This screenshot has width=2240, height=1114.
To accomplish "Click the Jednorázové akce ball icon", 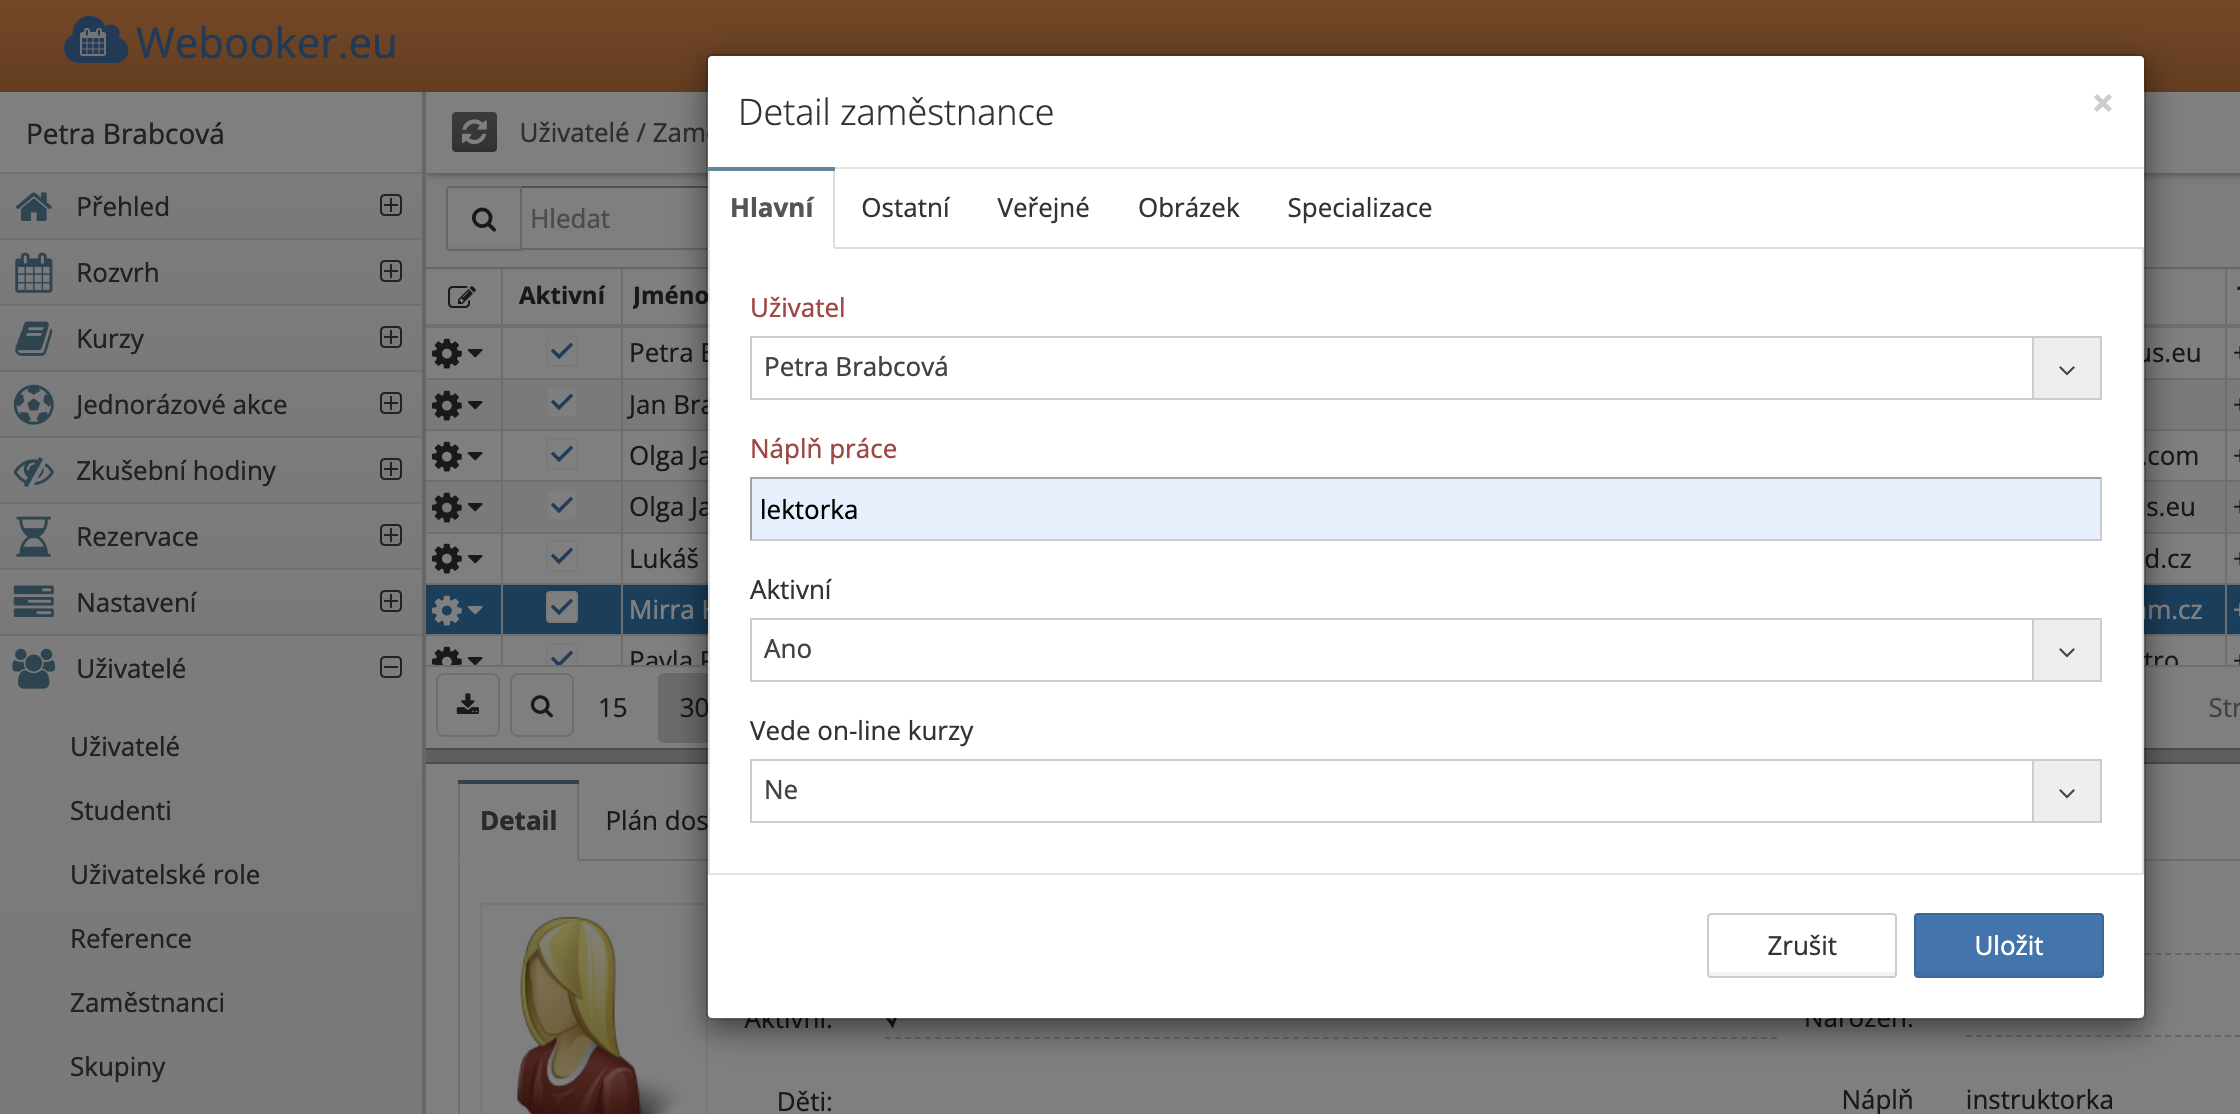I will click(x=34, y=405).
